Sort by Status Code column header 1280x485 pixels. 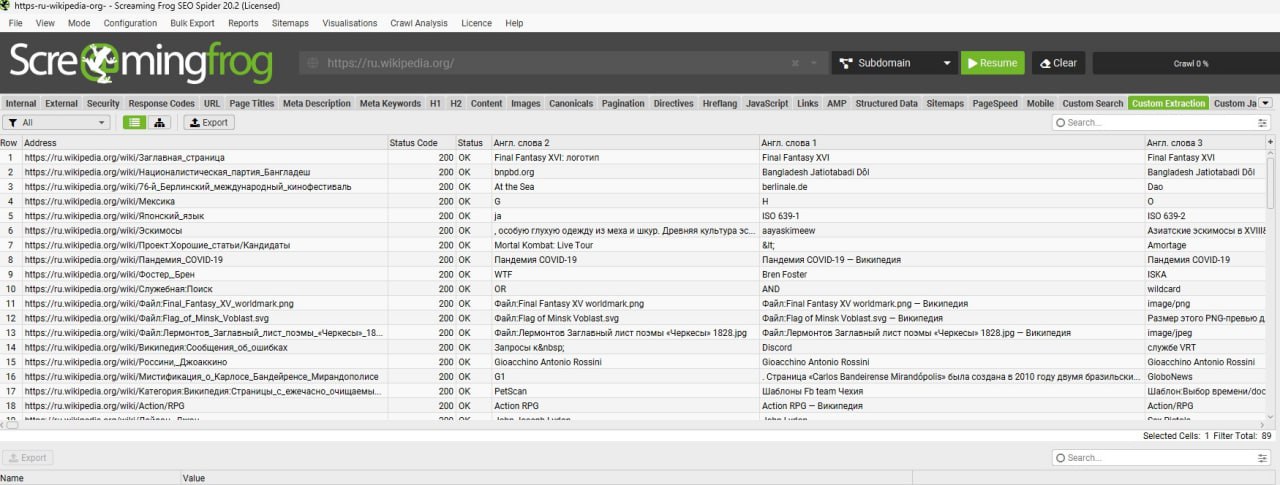click(x=413, y=143)
